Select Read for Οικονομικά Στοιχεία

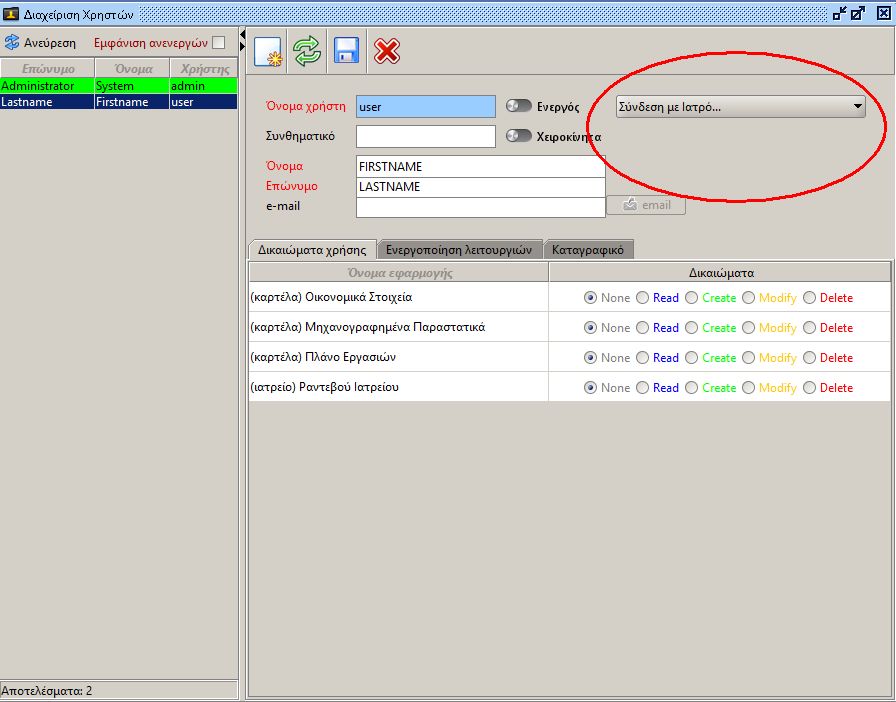point(643,298)
